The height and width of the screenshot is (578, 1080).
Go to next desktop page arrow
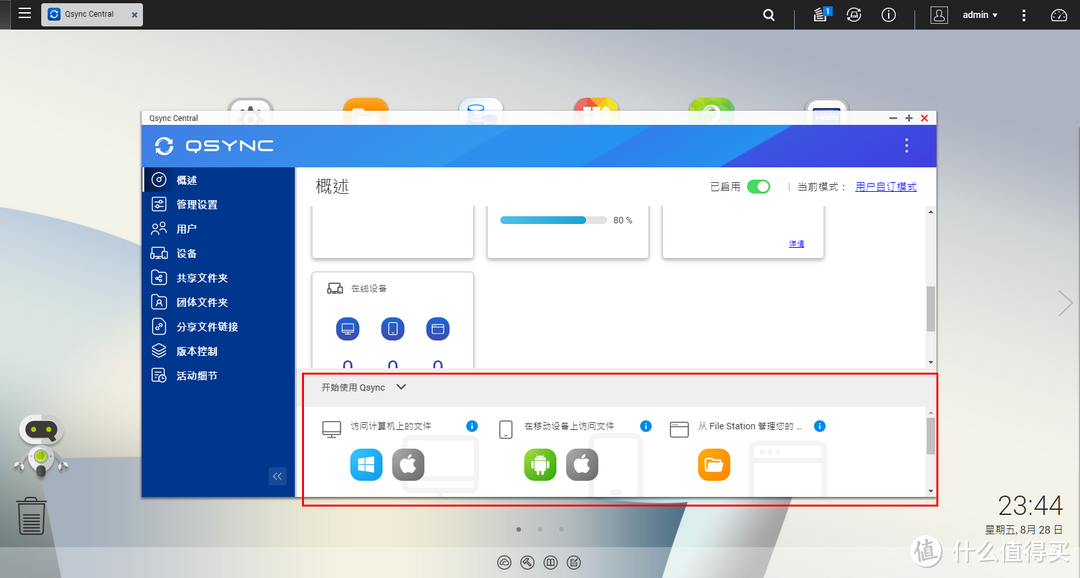[x=1065, y=303]
